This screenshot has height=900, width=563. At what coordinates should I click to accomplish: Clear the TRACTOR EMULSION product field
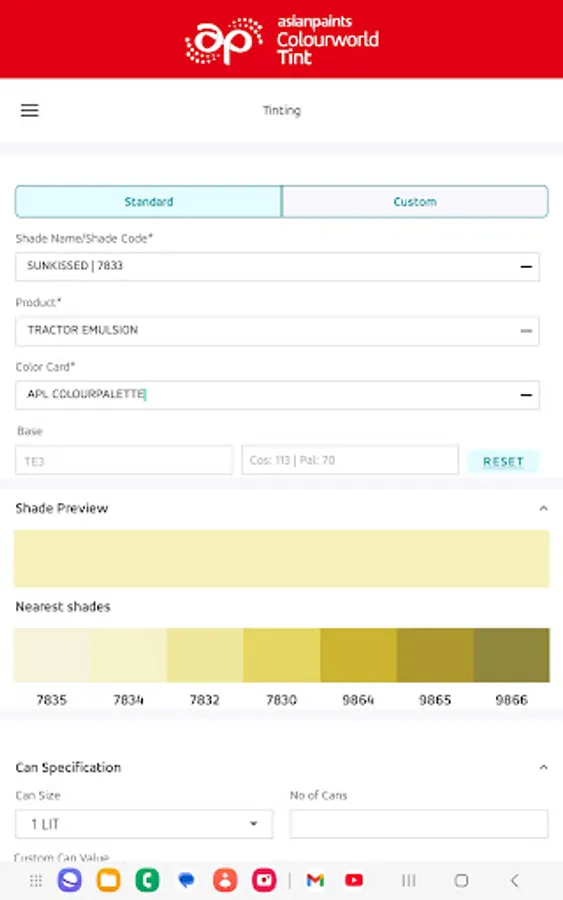pos(526,331)
